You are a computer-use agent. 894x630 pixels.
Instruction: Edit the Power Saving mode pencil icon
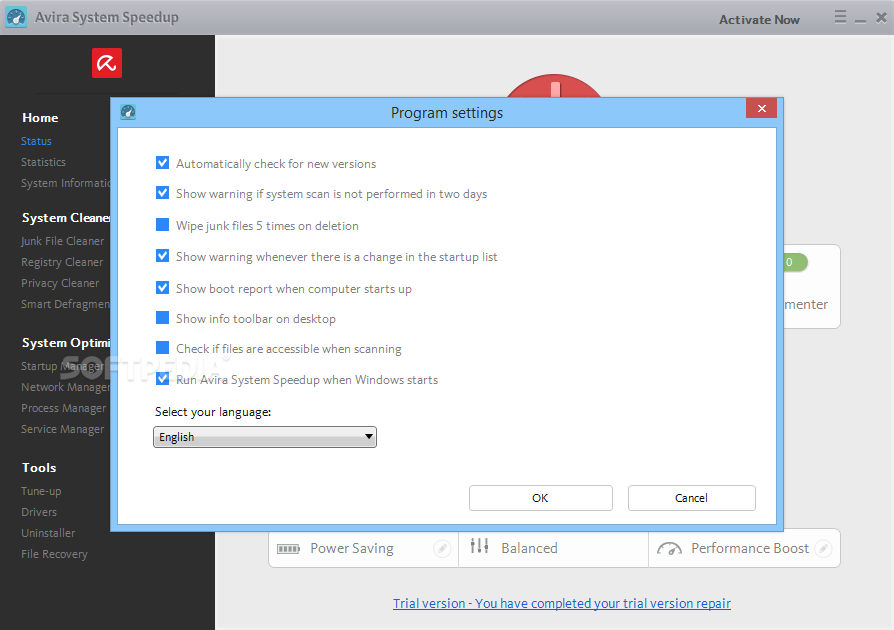(442, 548)
